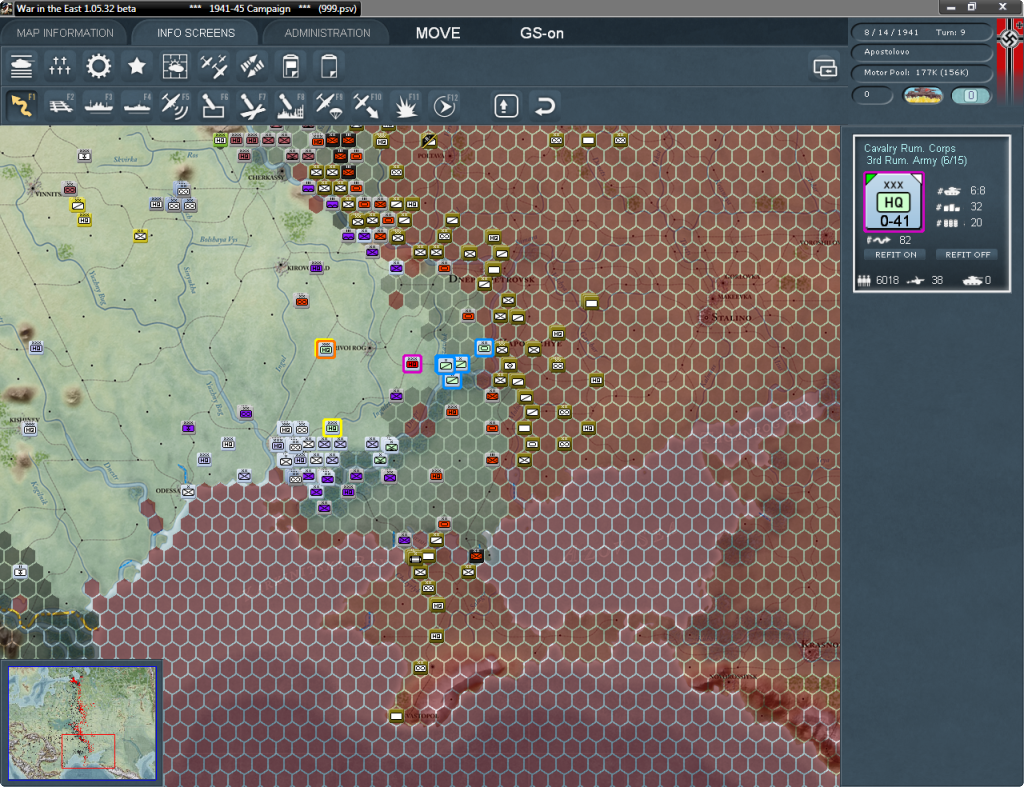Turn REFIT OFF for Cavalry Rum. Corps
1024x787 pixels.
click(x=967, y=255)
